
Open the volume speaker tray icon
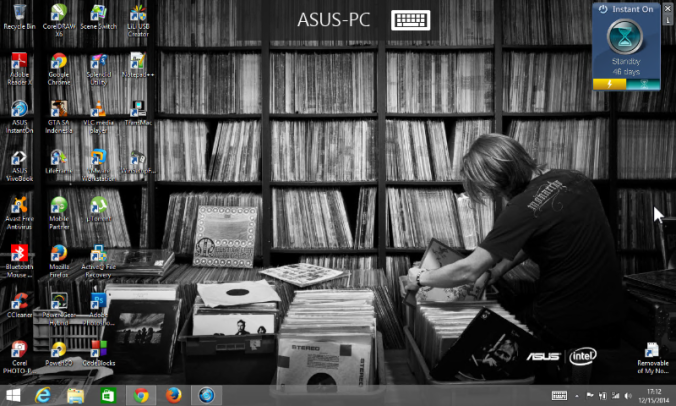click(x=629, y=396)
